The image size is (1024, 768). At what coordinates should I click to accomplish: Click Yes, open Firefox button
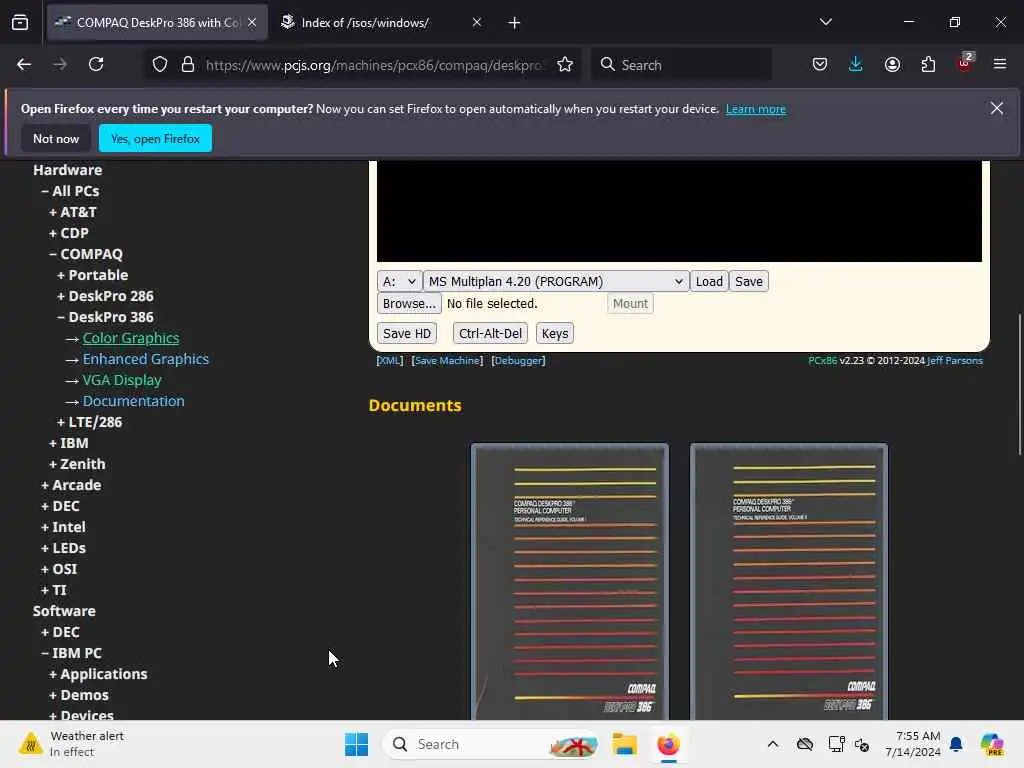[155, 138]
